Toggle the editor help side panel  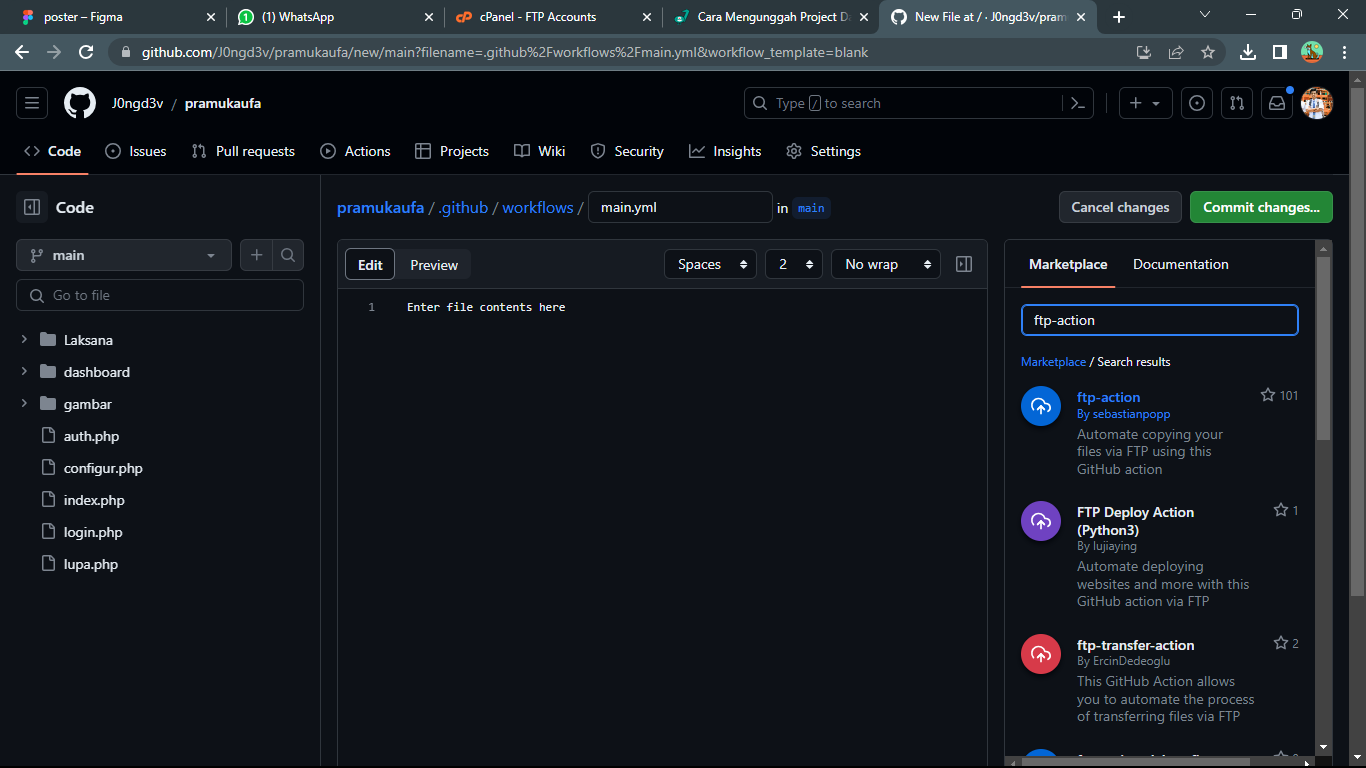(x=964, y=264)
